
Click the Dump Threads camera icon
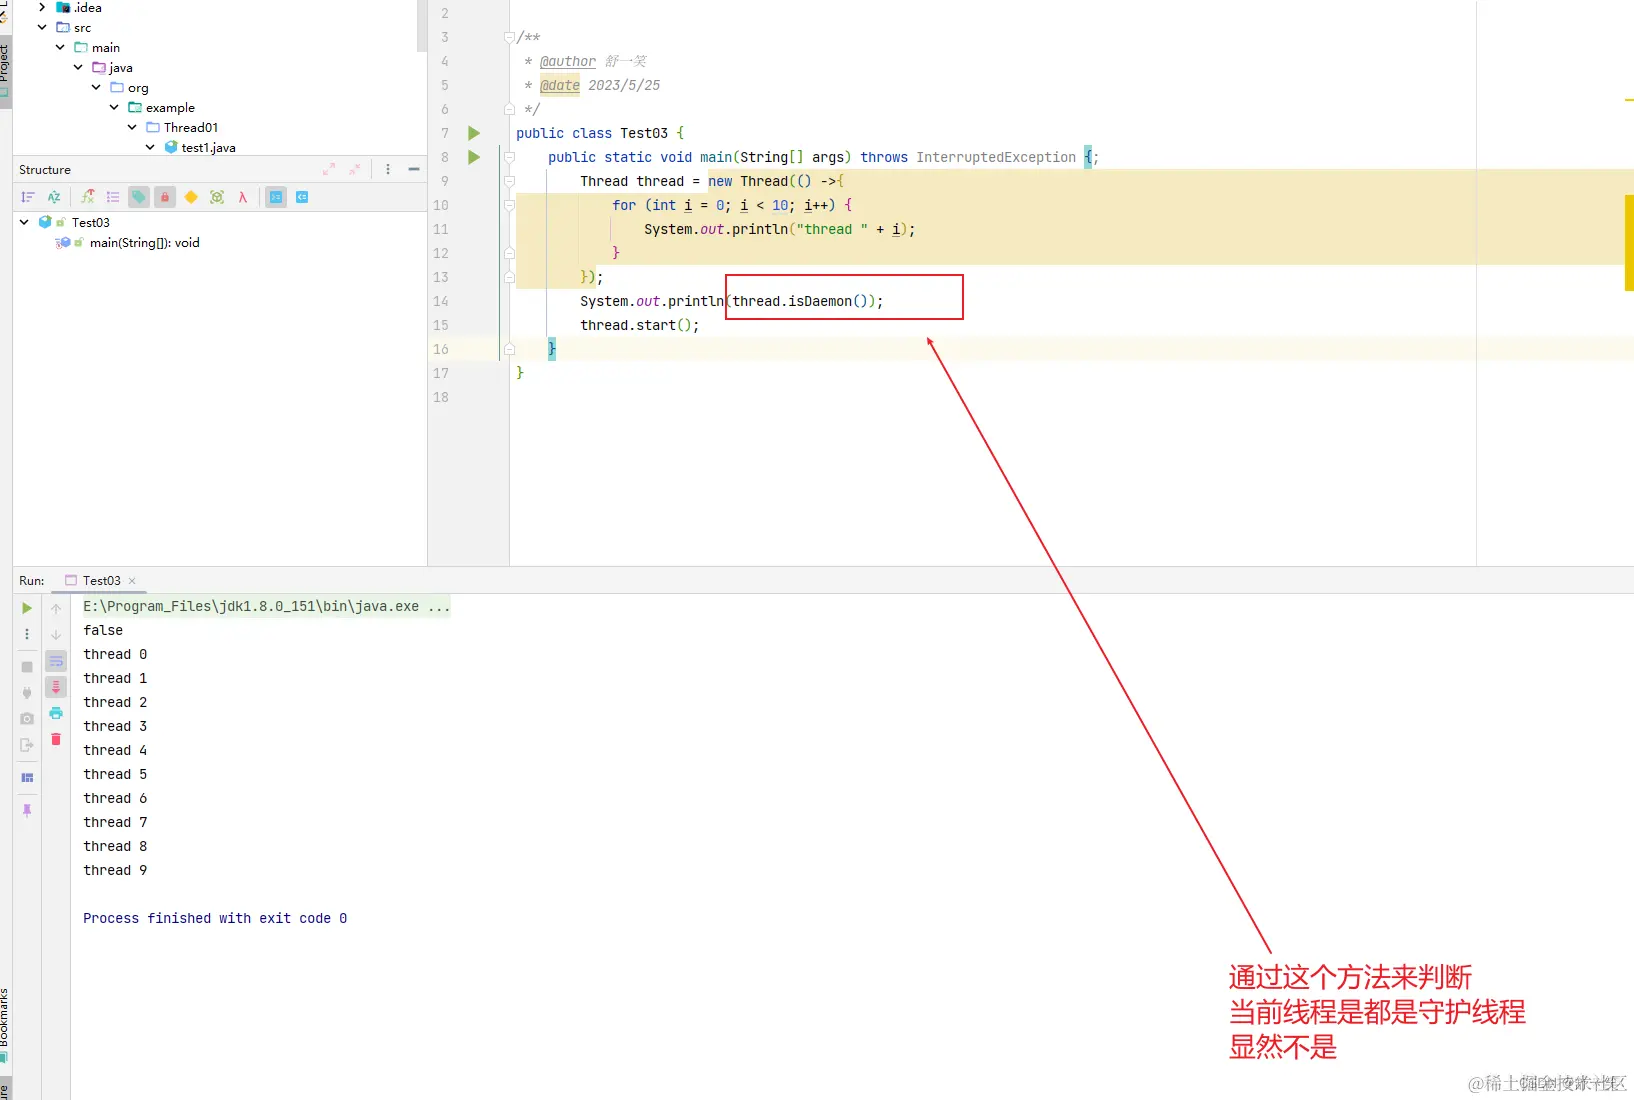pos(27,718)
